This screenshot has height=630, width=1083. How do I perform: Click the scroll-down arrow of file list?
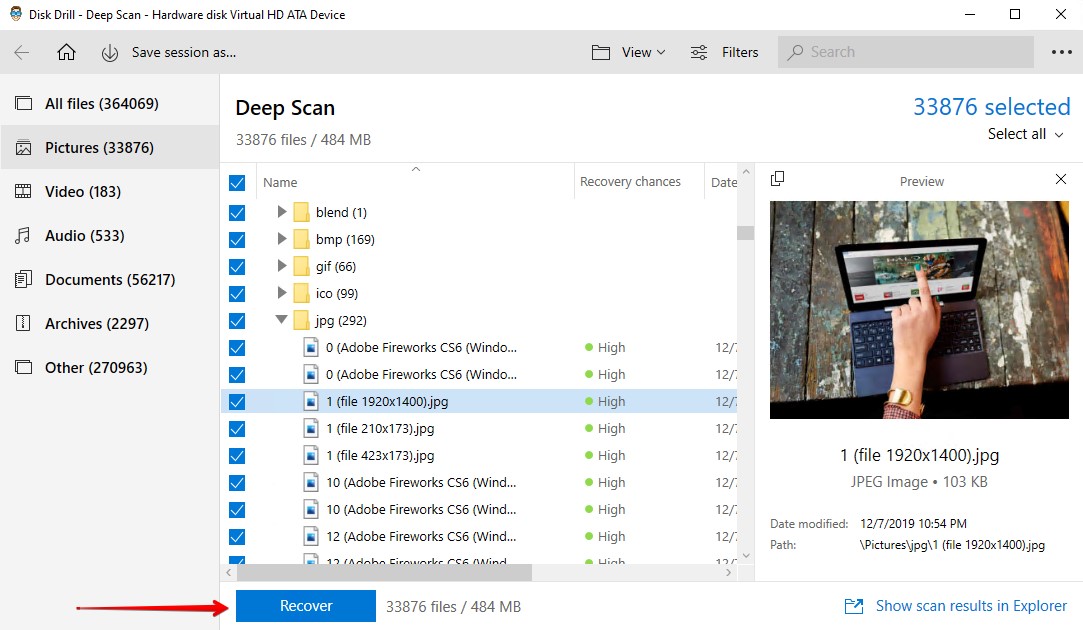(745, 555)
